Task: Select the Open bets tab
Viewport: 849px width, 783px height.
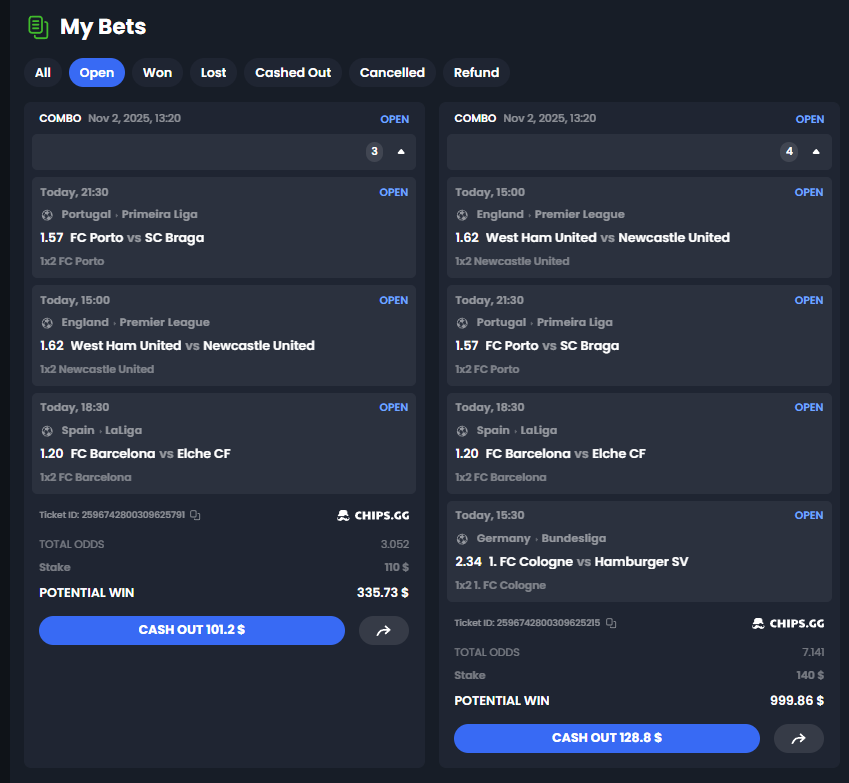Action: coord(97,73)
